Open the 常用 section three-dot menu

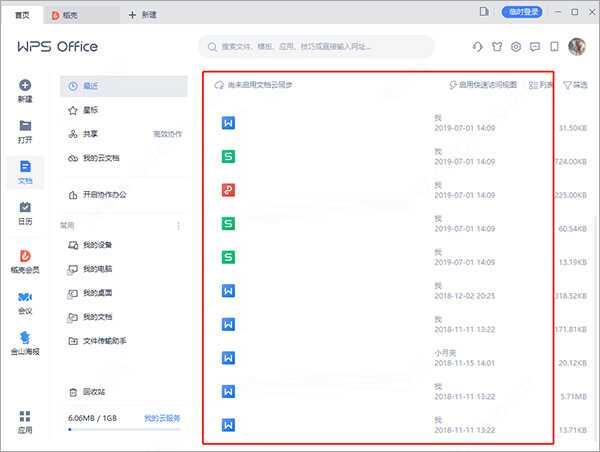(x=179, y=225)
